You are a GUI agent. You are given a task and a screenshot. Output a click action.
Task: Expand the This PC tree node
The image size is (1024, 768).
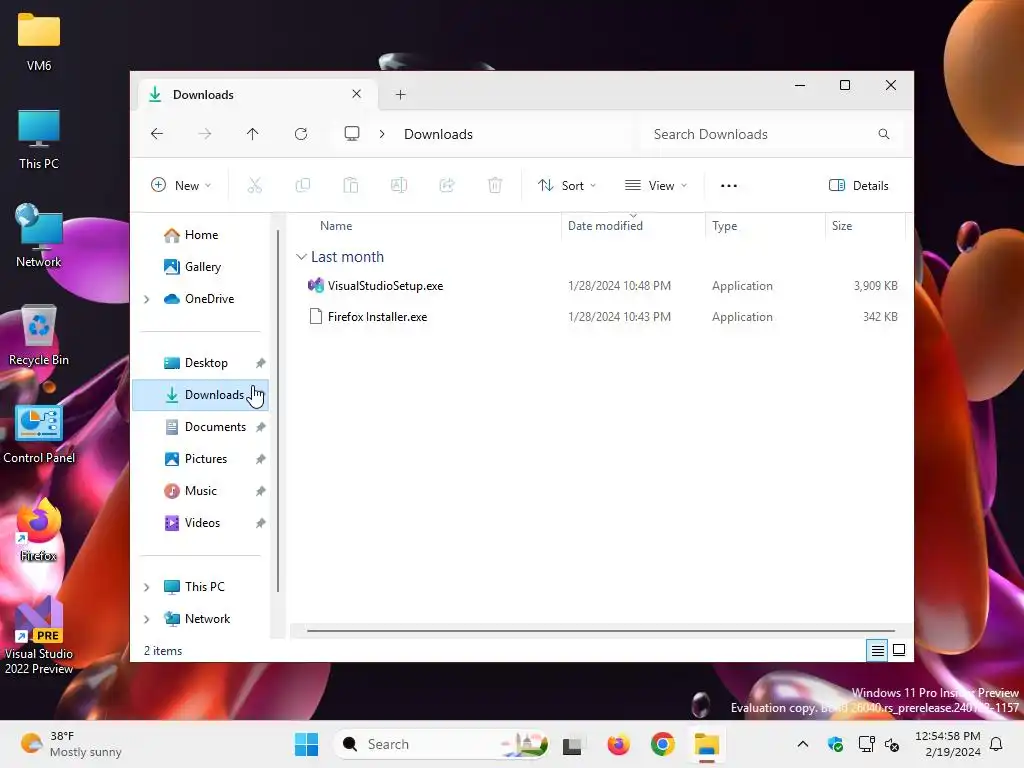click(147, 587)
